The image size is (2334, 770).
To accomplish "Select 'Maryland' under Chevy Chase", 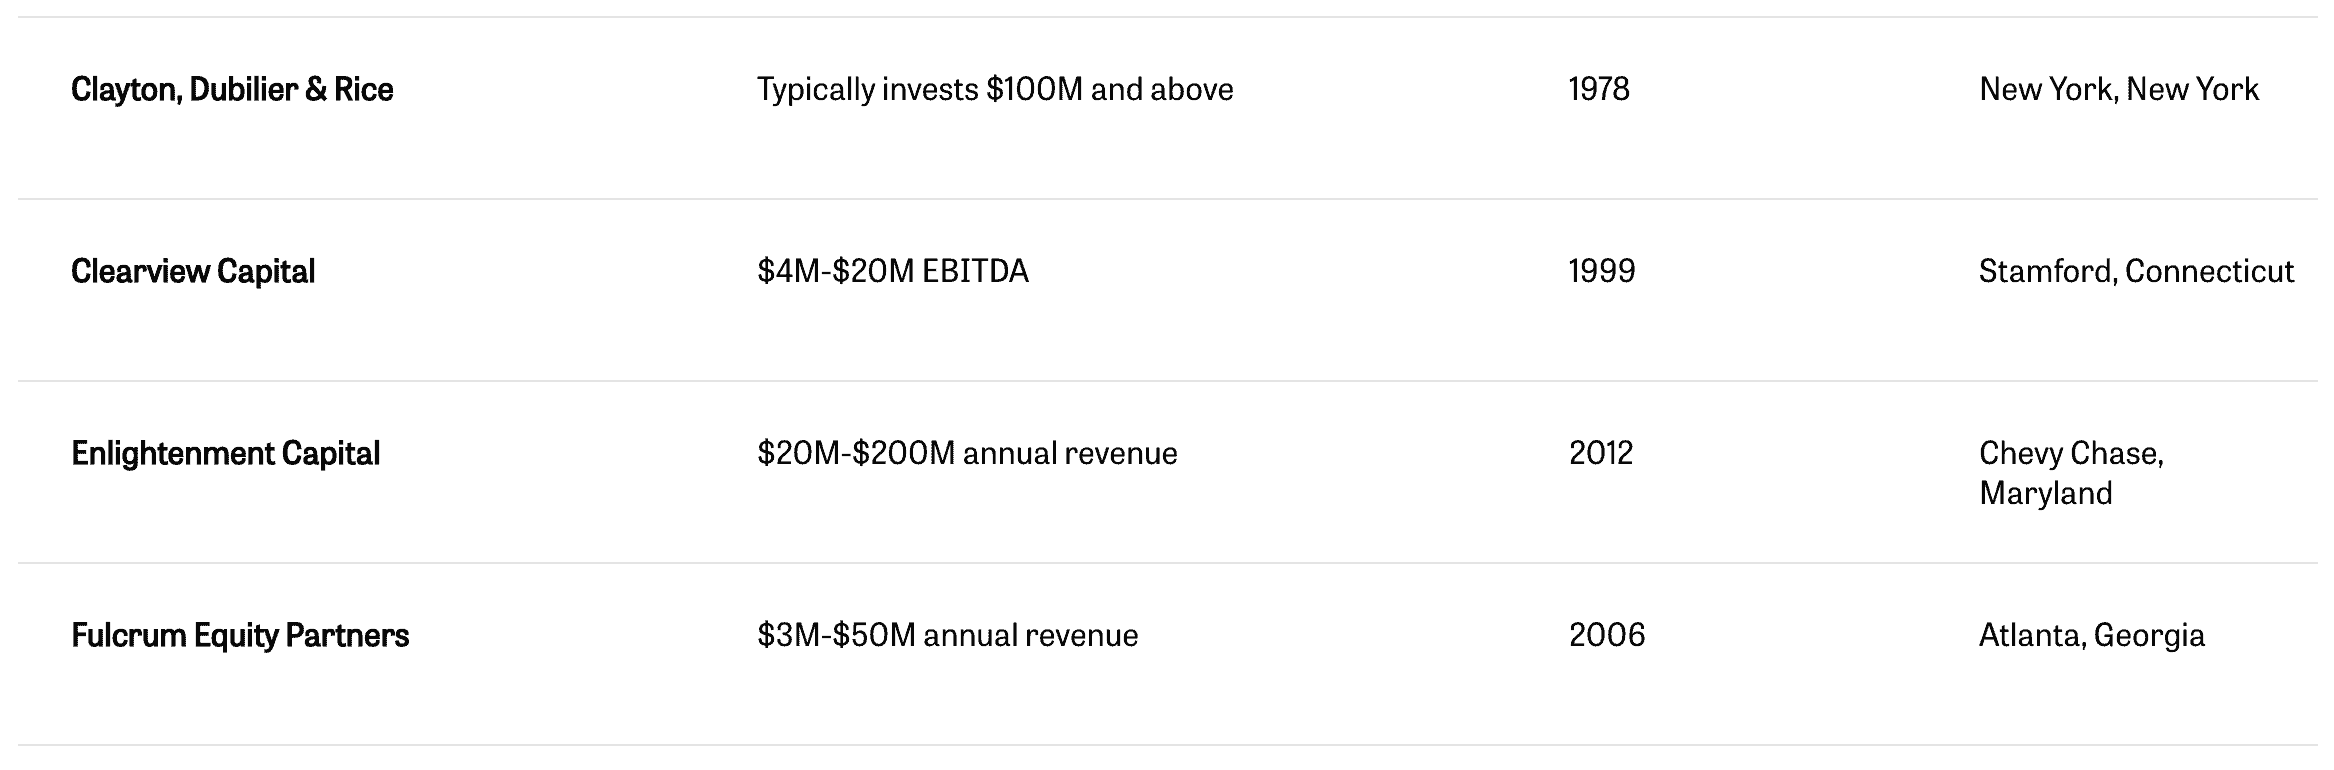I will tap(2046, 494).
